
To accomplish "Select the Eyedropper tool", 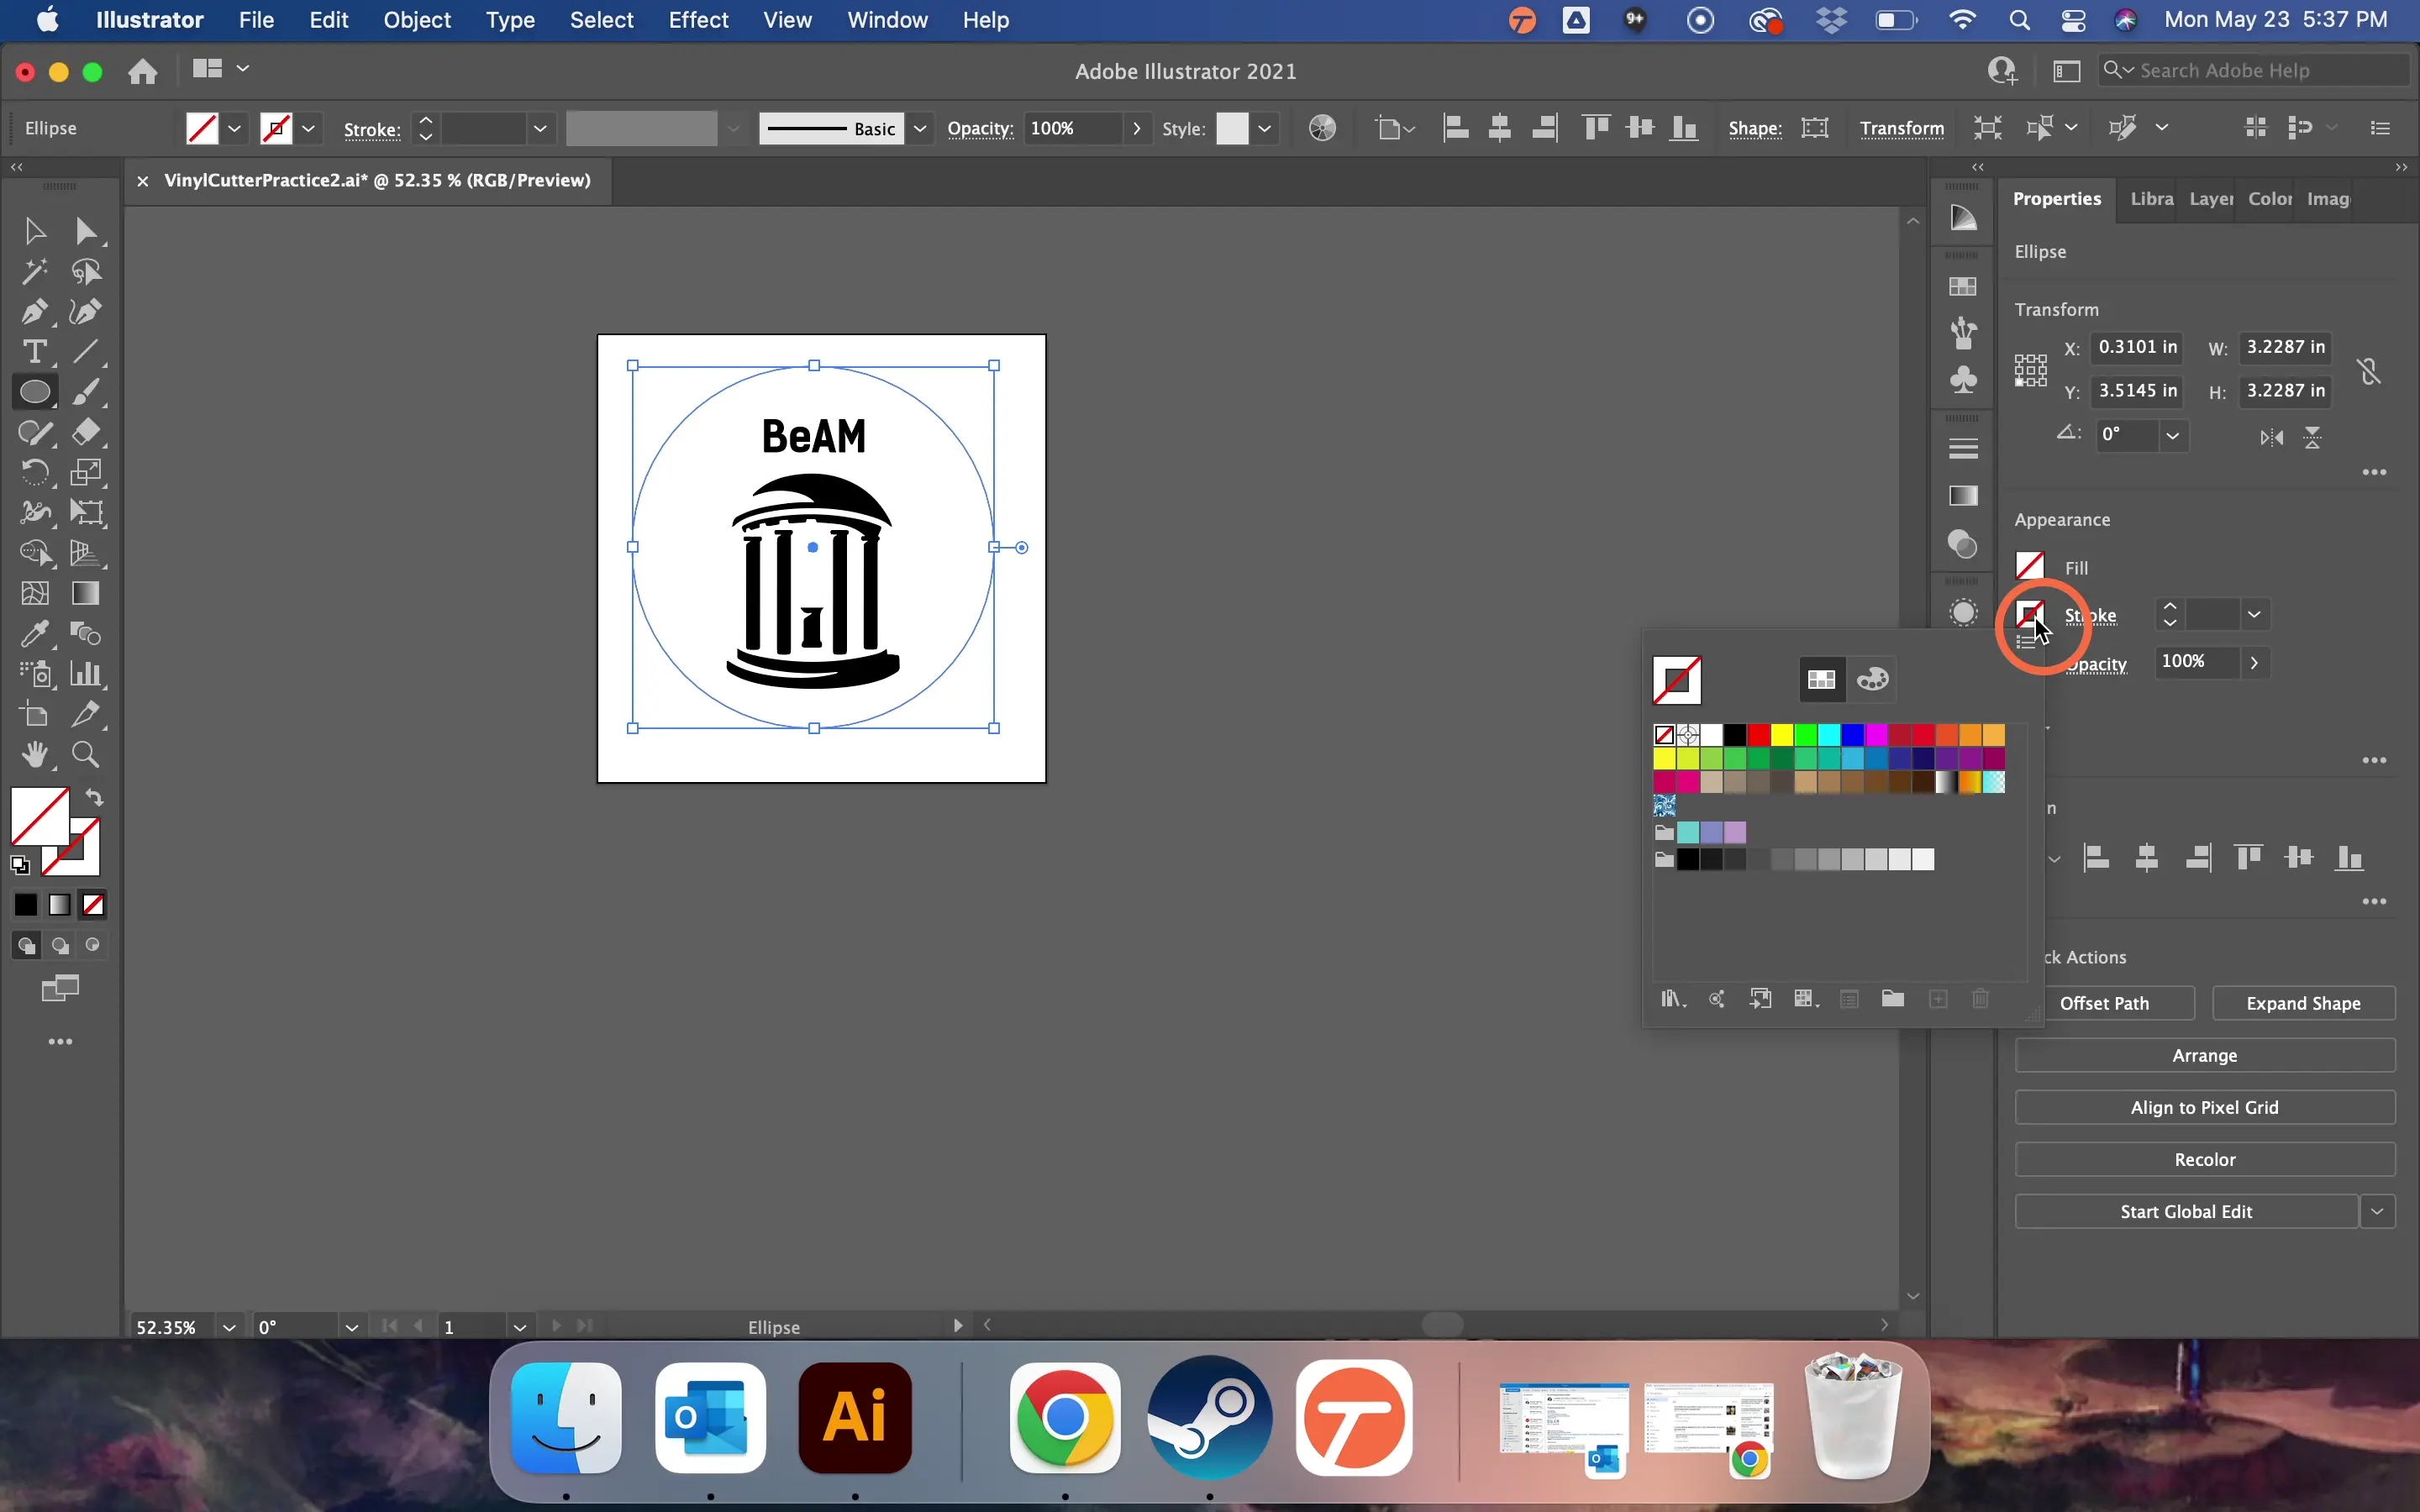I will [x=34, y=634].
